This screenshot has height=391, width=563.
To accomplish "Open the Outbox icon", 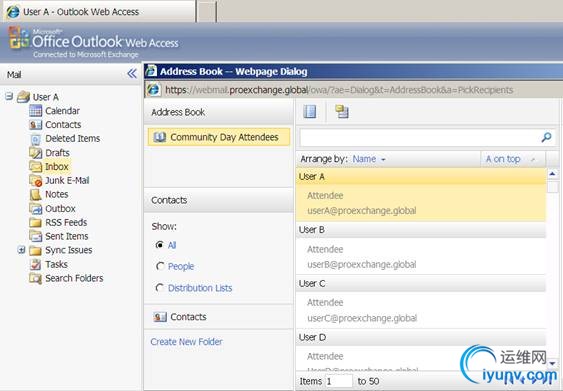I will (35, 209).
